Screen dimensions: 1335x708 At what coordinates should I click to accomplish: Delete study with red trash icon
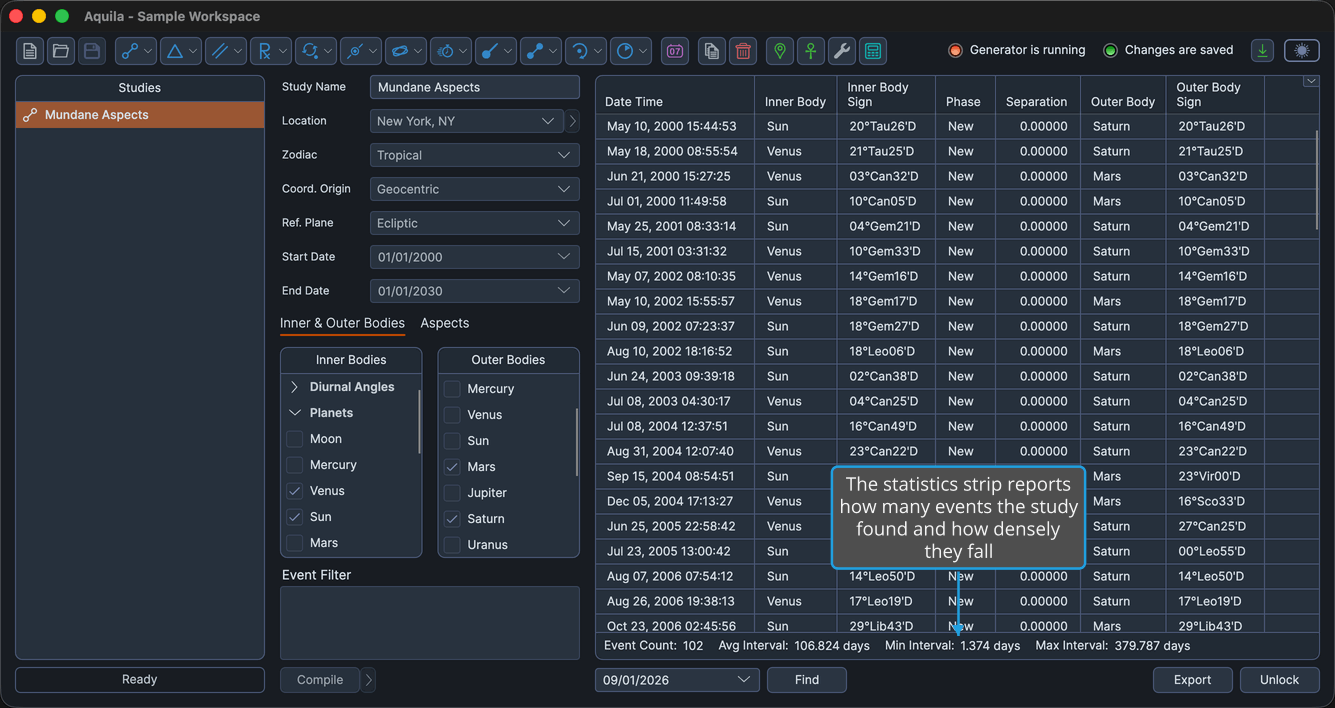743,51
